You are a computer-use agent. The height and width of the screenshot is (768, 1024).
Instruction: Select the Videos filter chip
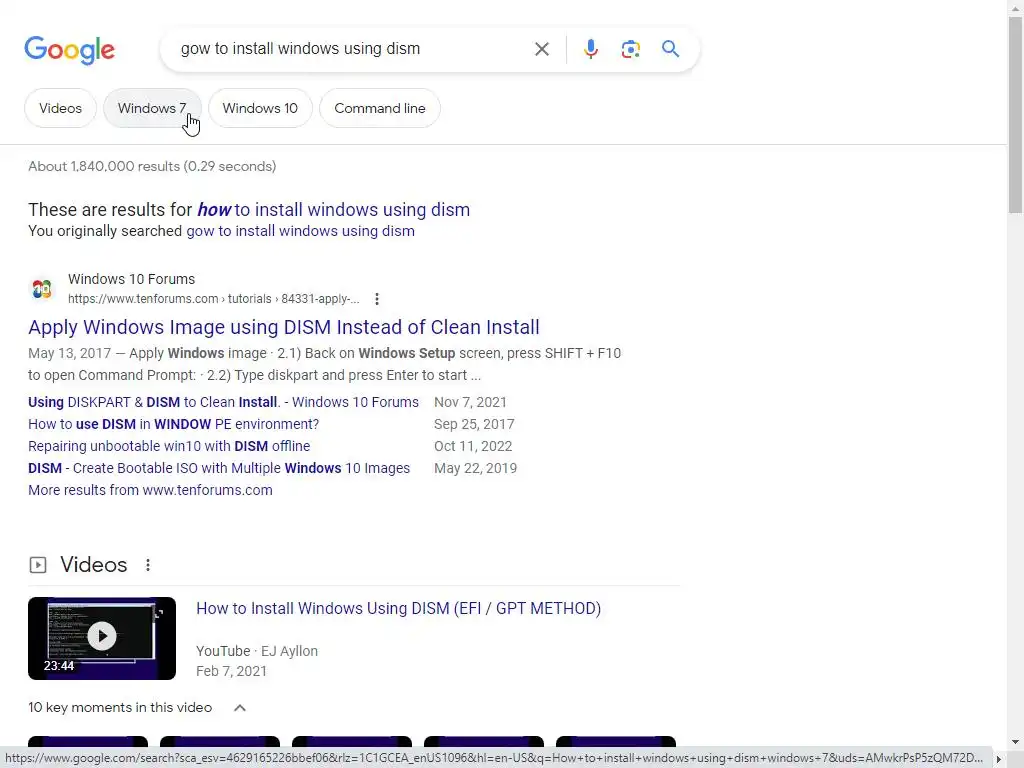(60, 108)
